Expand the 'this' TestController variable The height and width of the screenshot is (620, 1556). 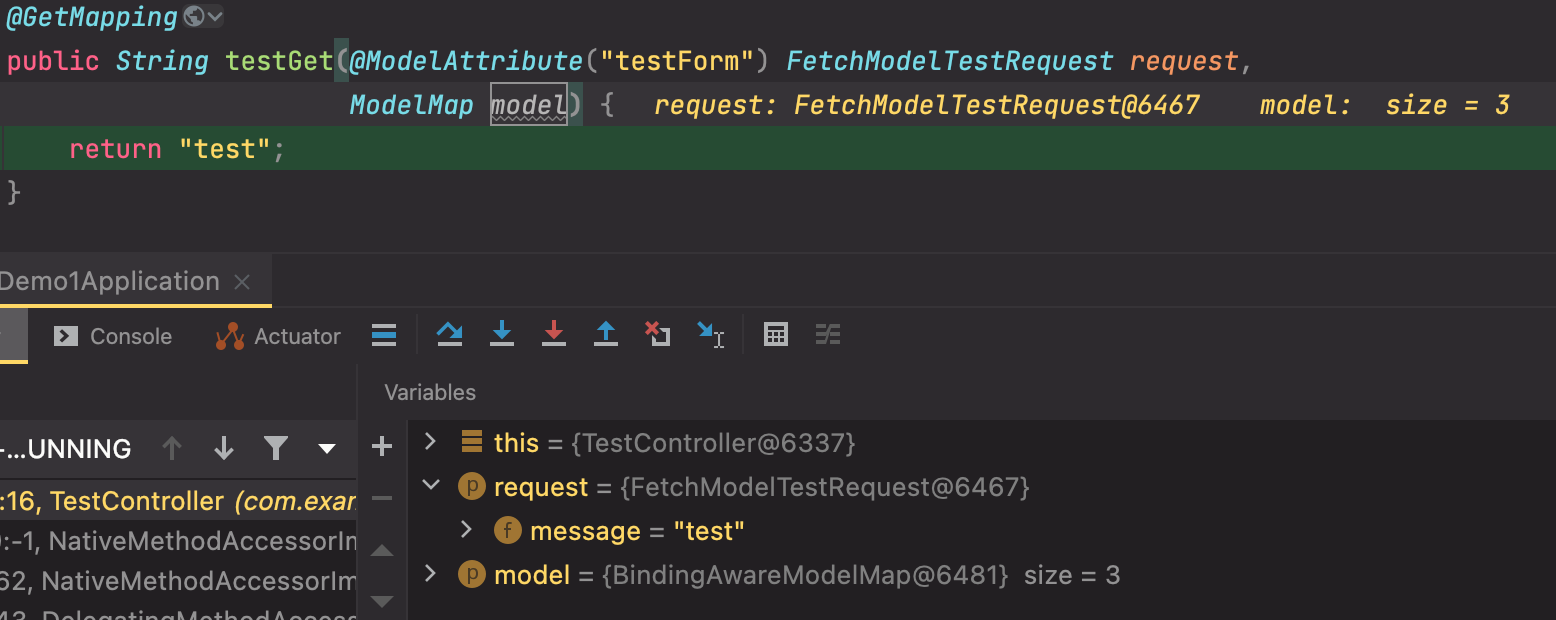430,441
